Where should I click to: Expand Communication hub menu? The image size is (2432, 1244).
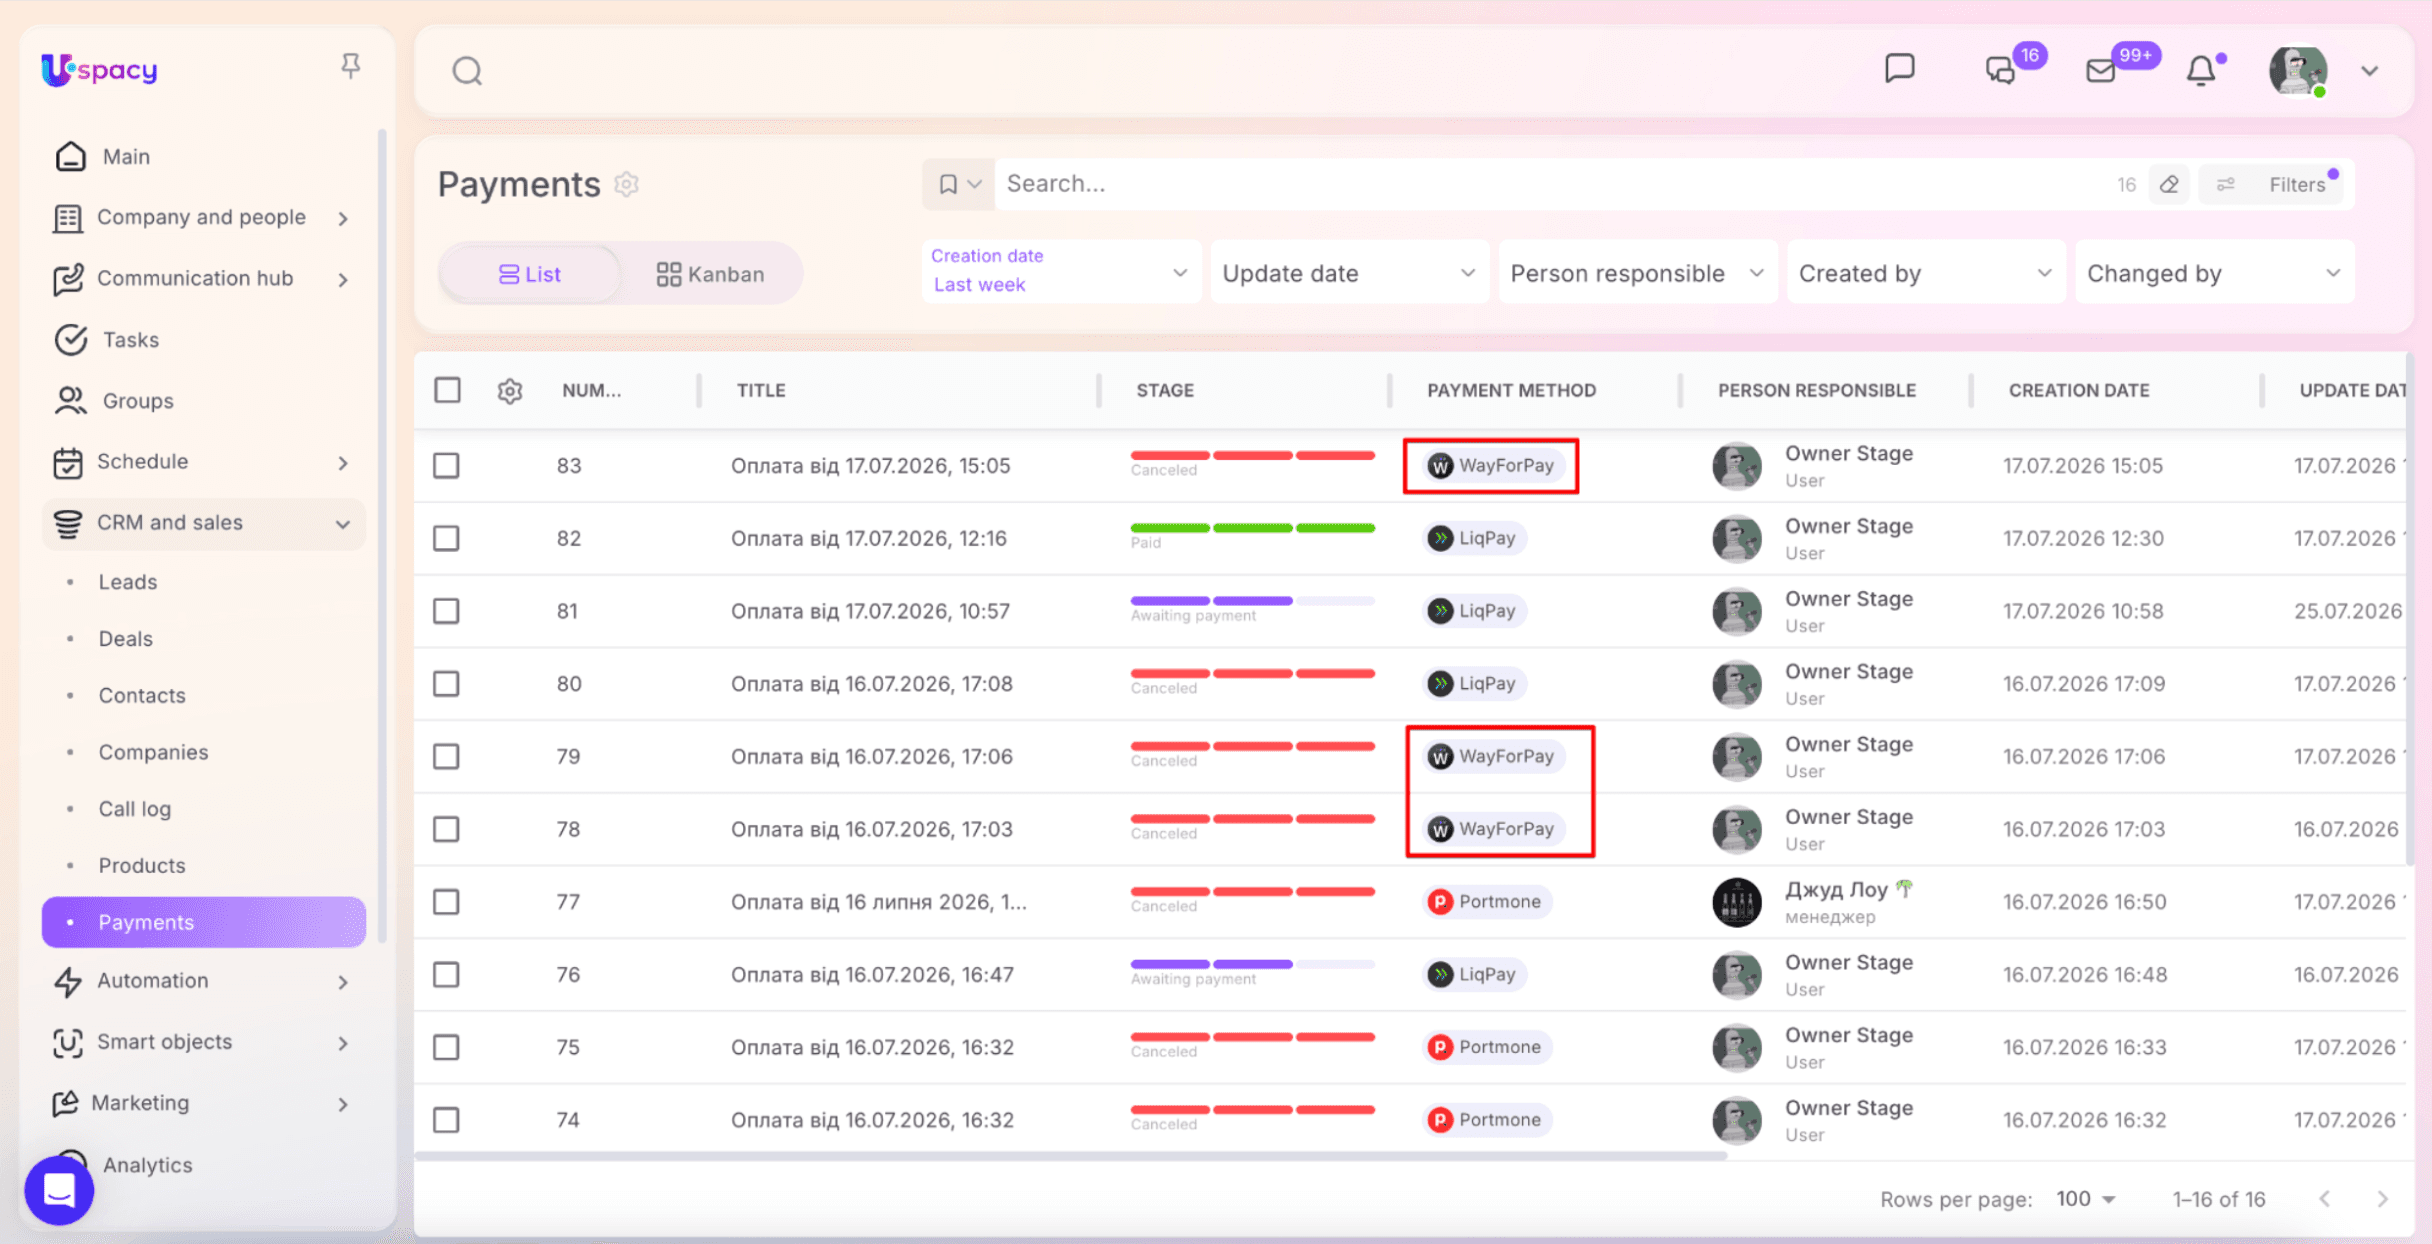tap(203, 279)
